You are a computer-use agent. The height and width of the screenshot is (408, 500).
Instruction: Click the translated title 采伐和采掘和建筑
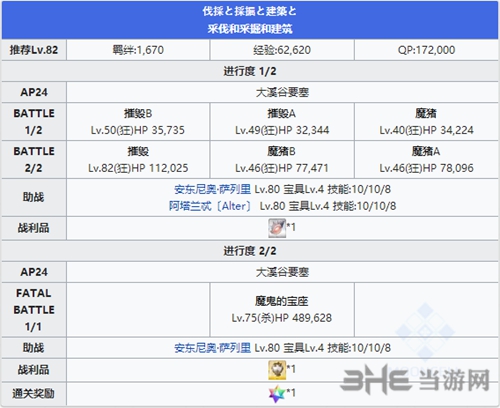click(x=250, y=29)
